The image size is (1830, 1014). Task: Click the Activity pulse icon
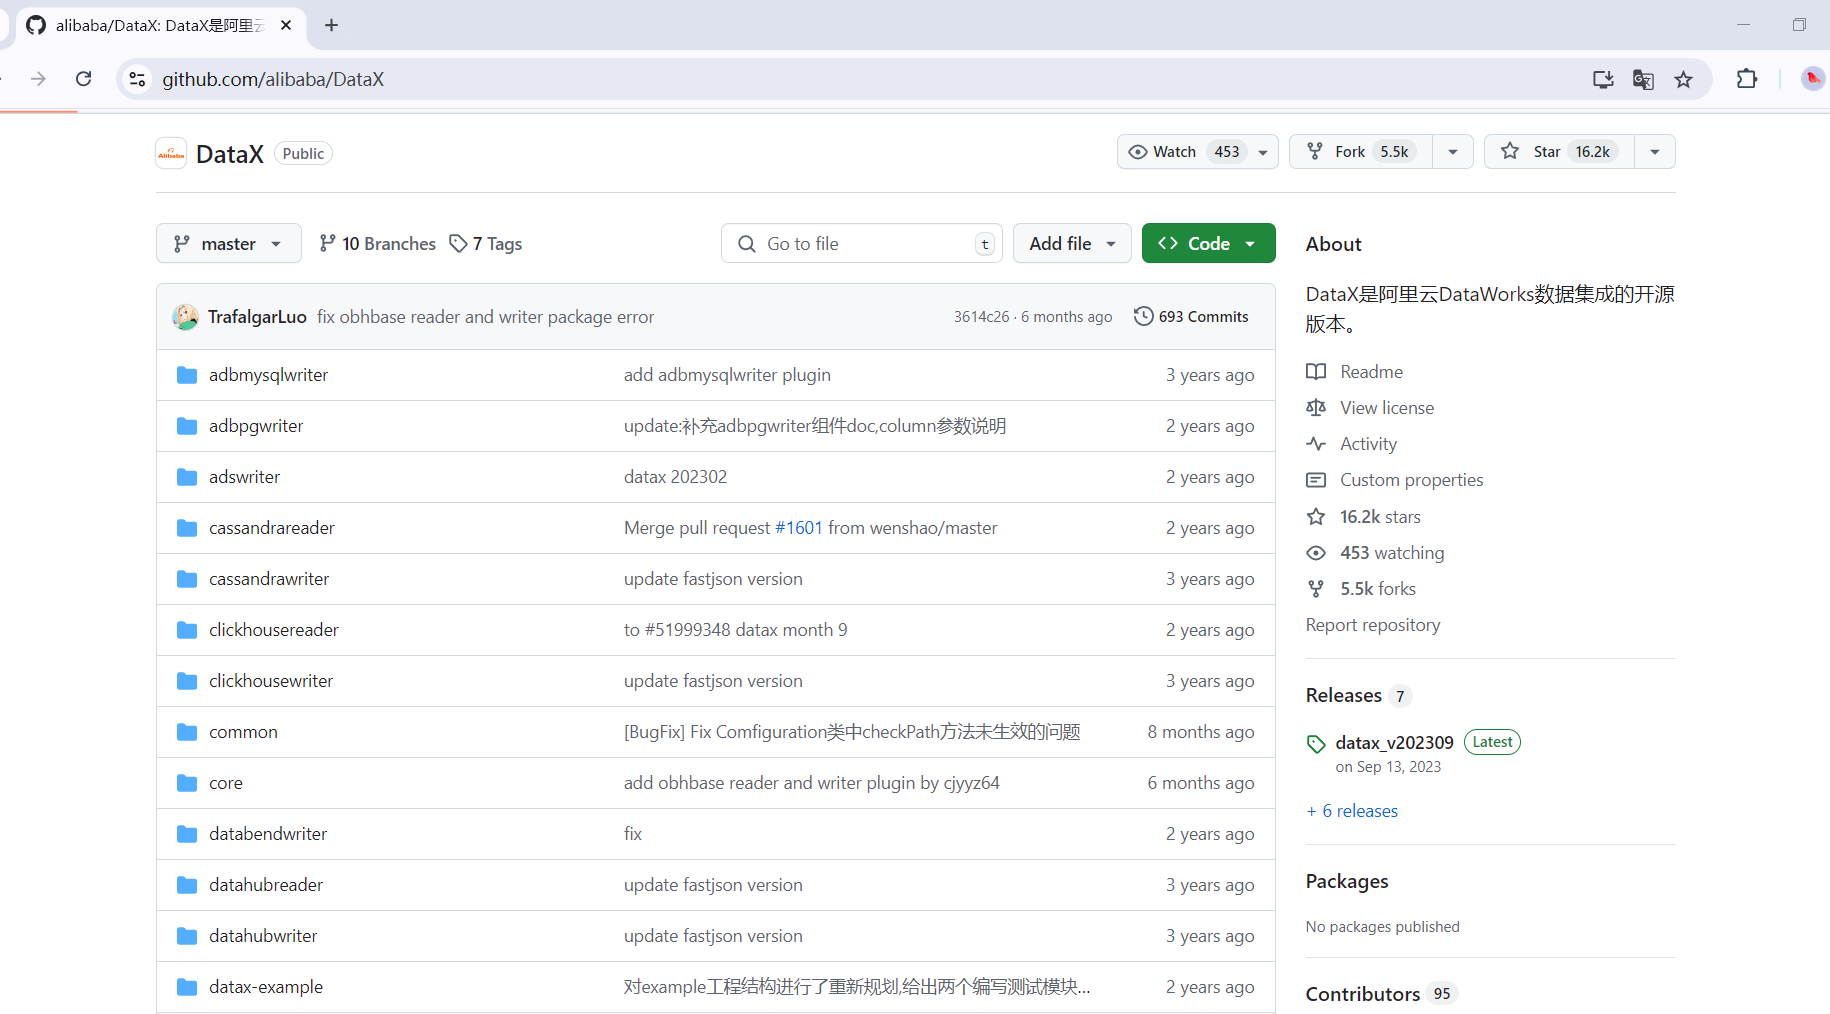(x=1316, y=444)
